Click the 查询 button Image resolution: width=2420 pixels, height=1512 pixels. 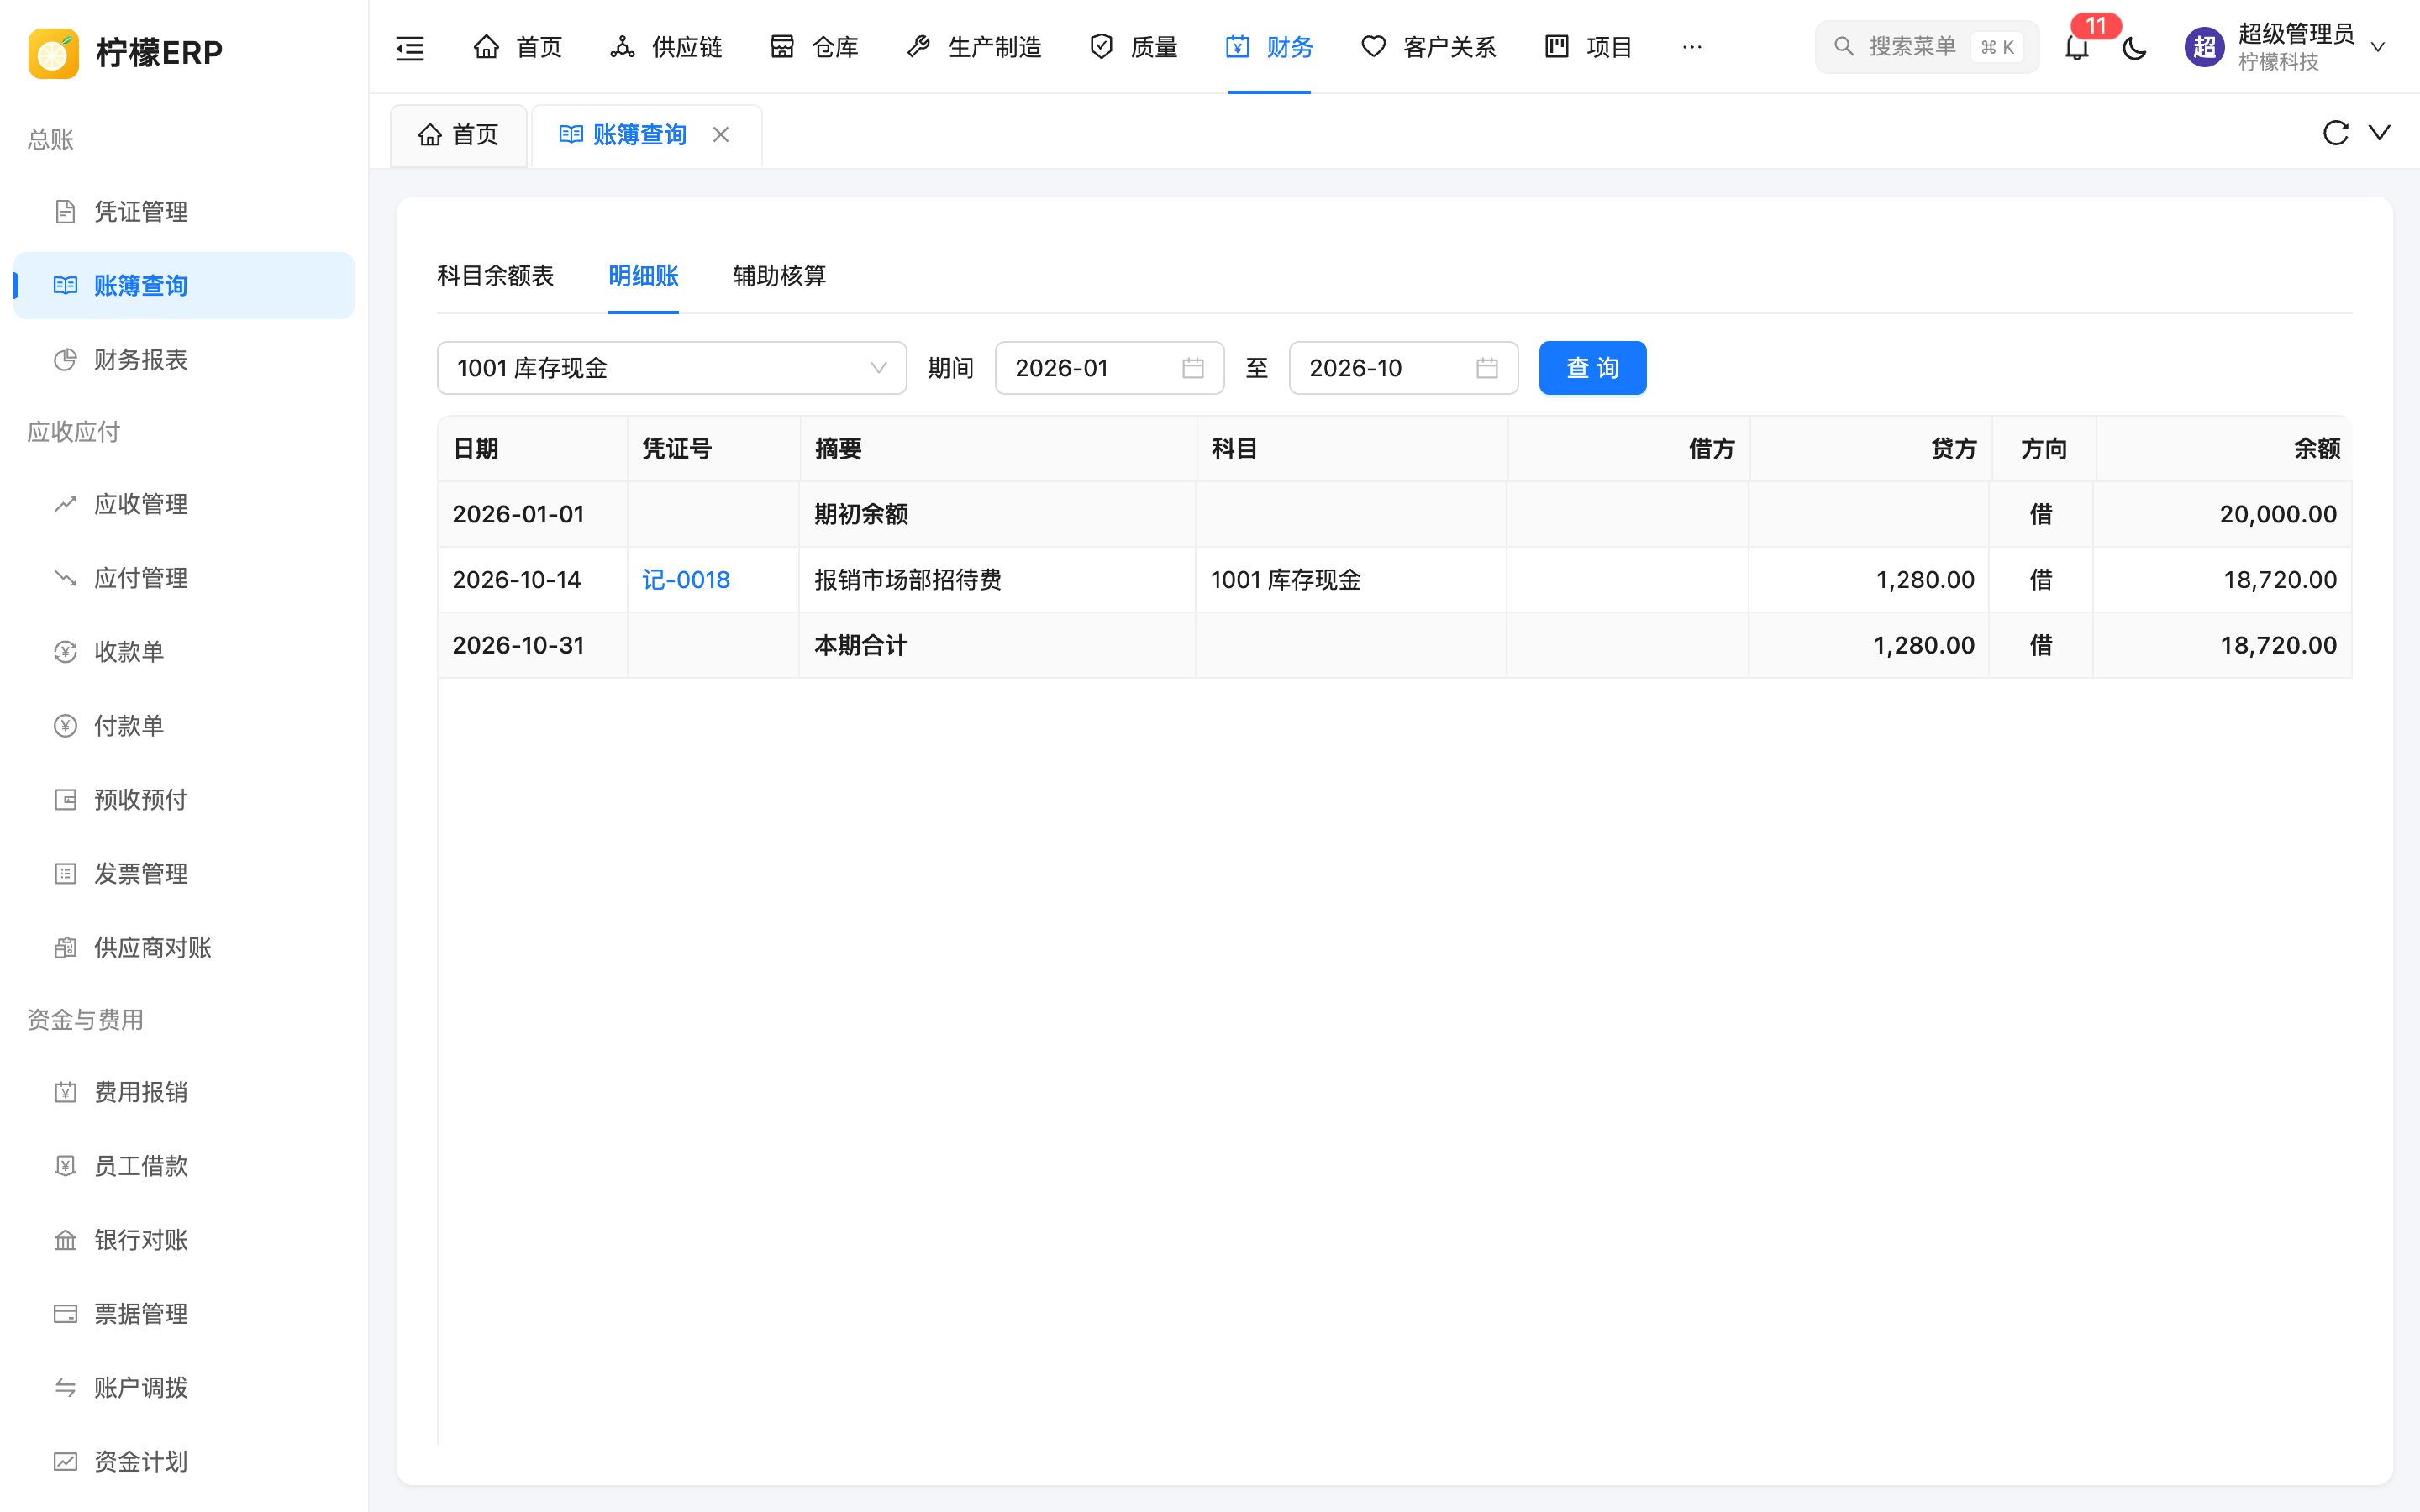(x=1592, y=368)
